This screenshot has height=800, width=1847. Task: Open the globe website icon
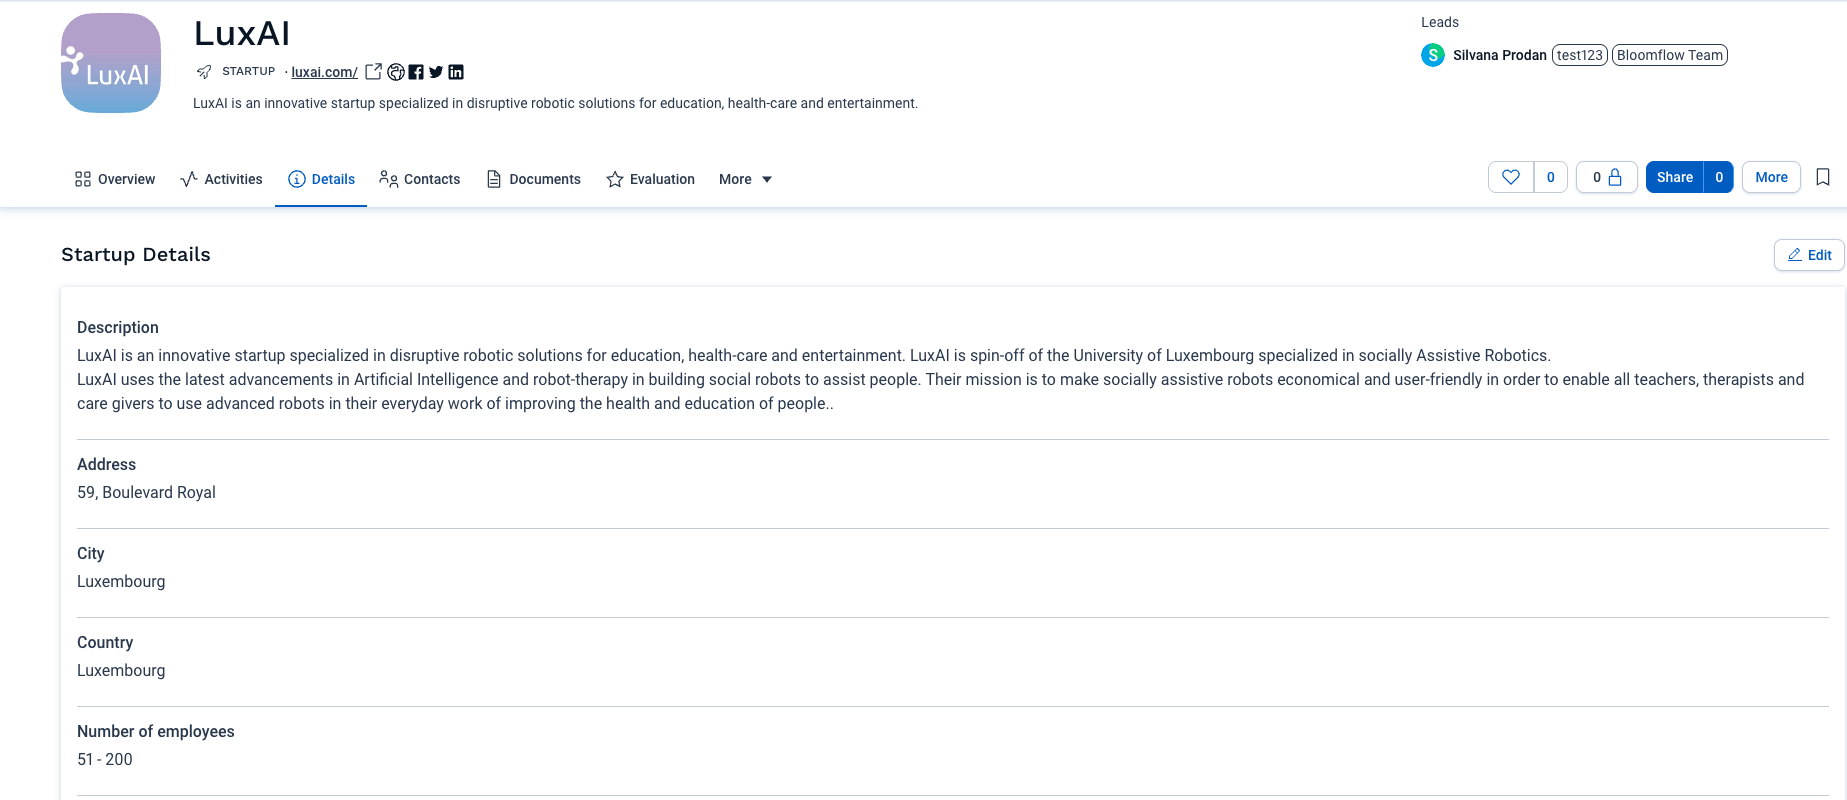pos(396,72)
